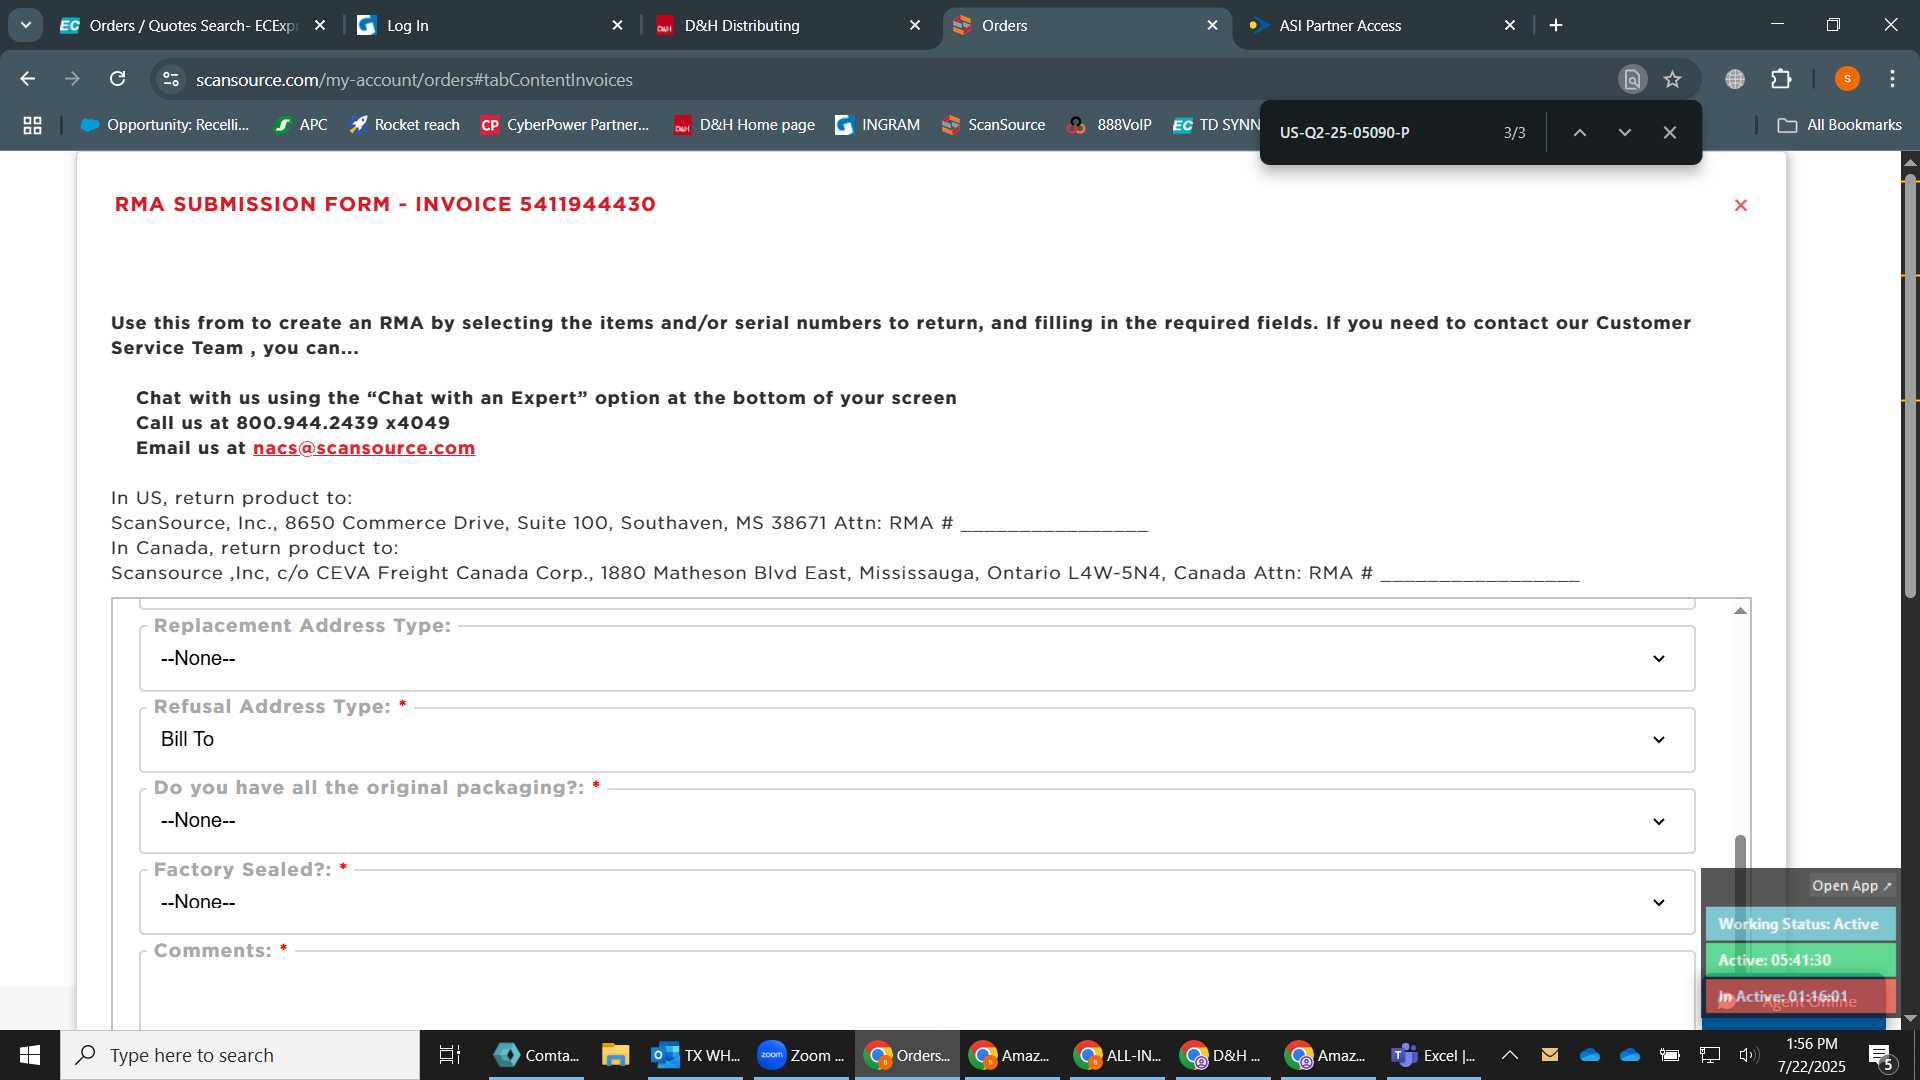Open Chrome three-dot menu
The height and width of the screenshot is (1080, 1920).
[x=1892, y=79]
